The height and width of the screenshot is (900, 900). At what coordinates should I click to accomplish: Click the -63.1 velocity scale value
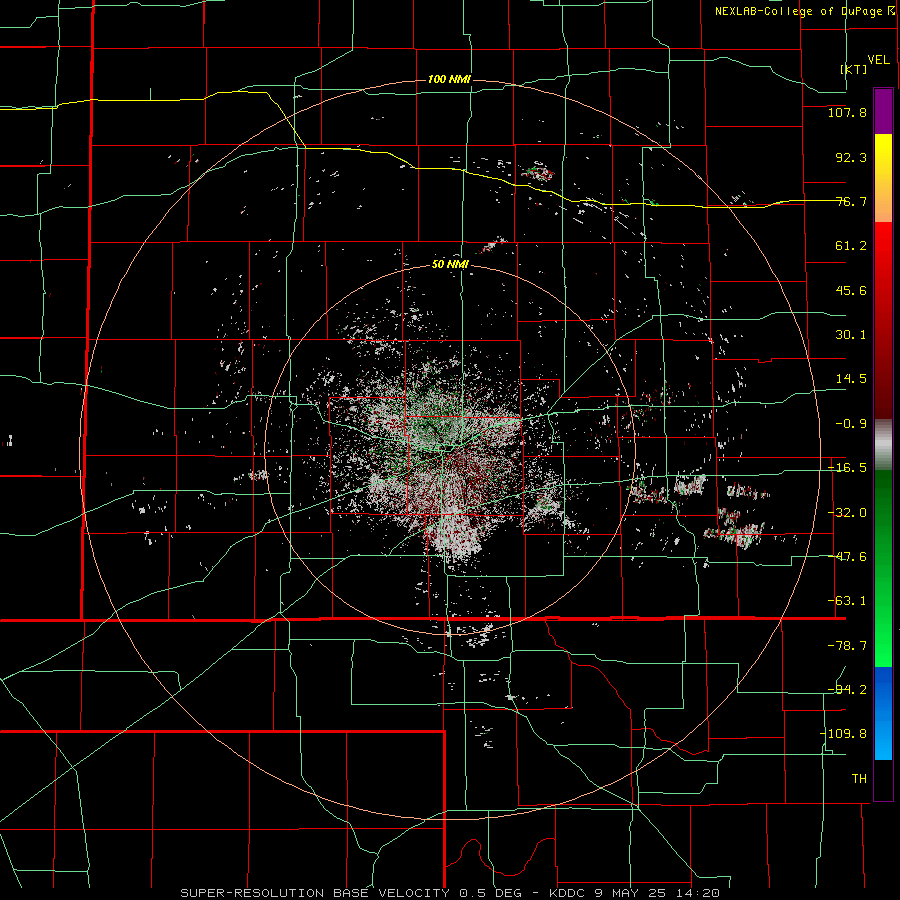click(x=847, y=601)
